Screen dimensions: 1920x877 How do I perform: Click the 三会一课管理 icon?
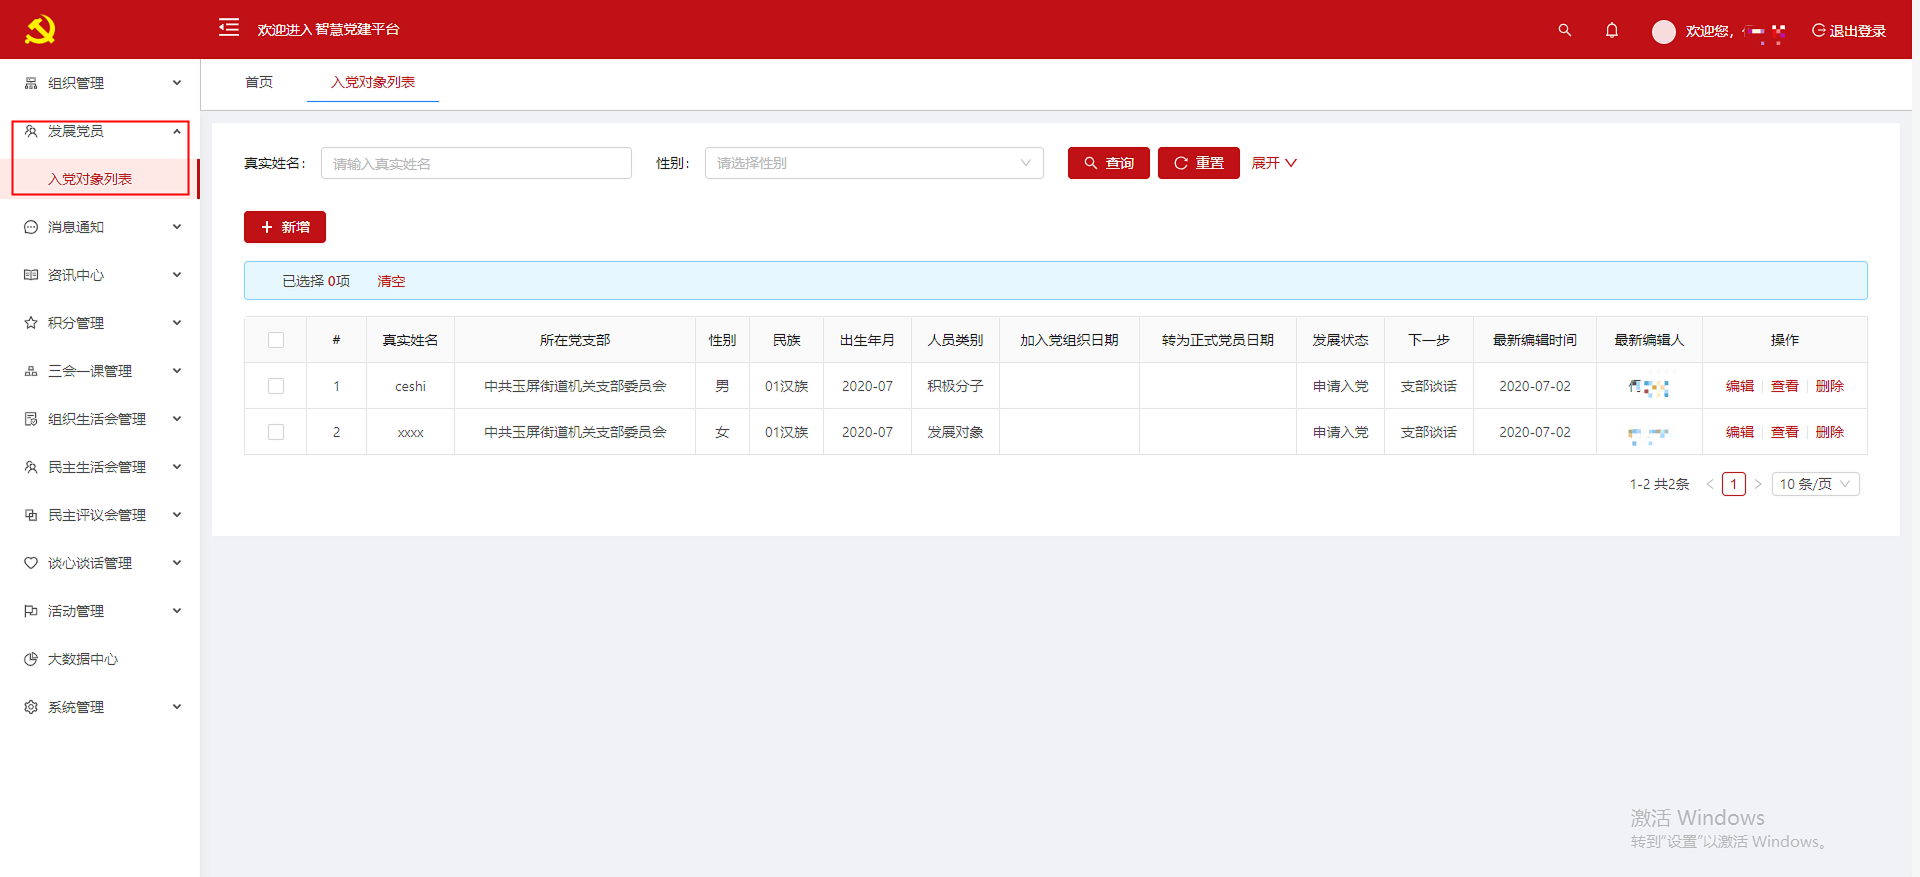[x=31, y=371]
